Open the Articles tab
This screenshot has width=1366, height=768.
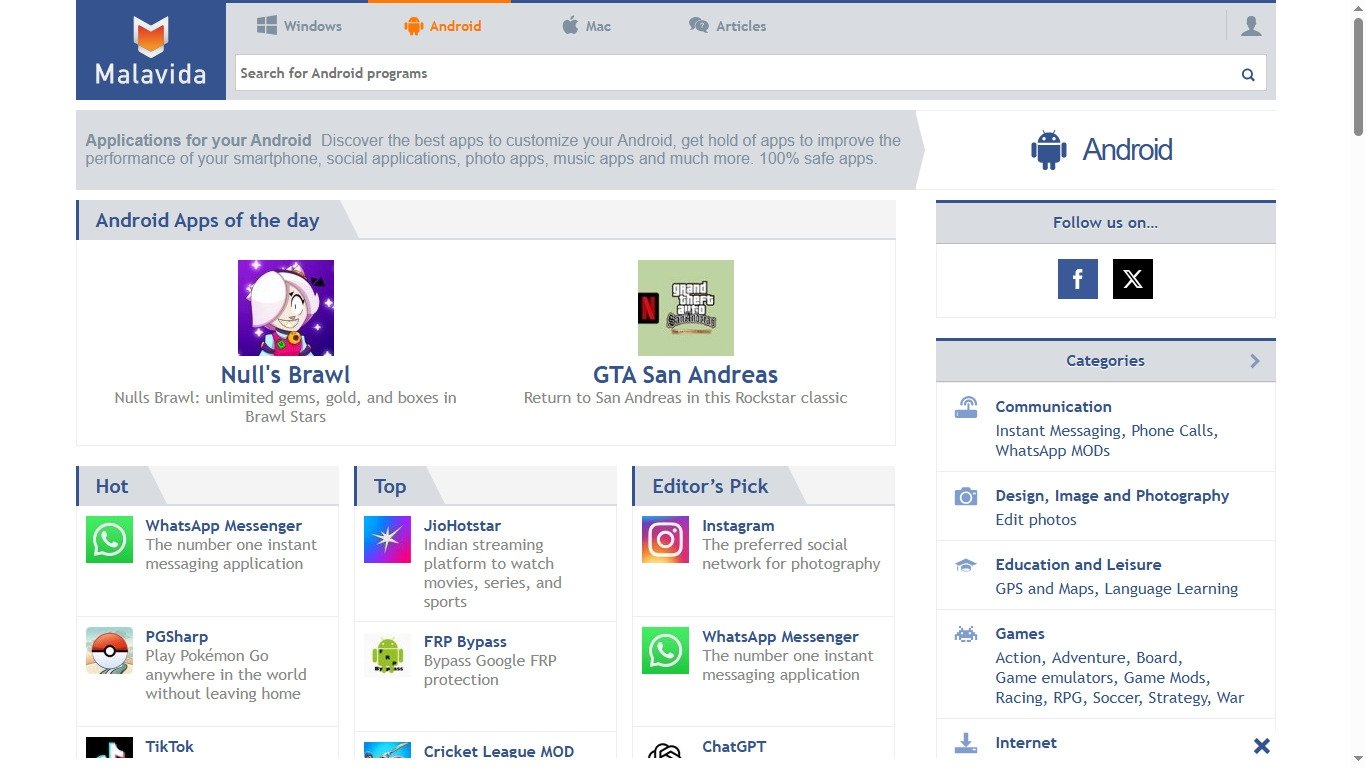[727, 26]
